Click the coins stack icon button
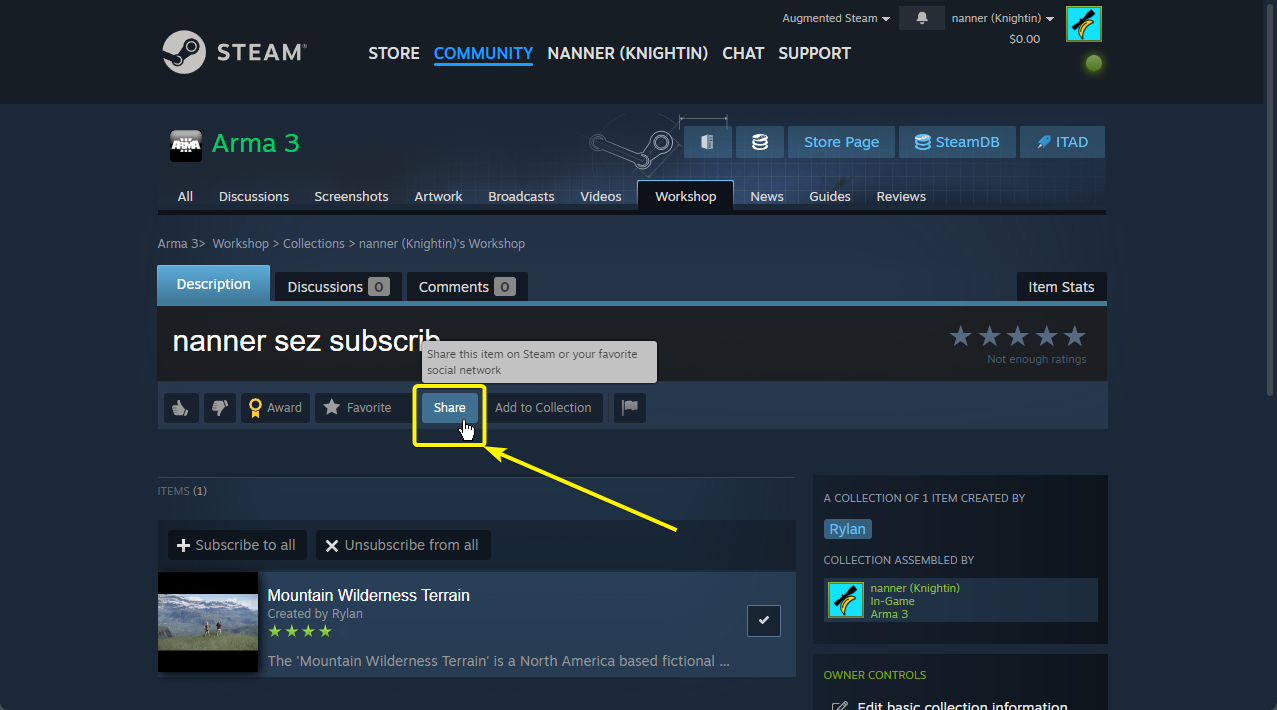The width and height of the screenshot is (1277, 710). (760, 142)
